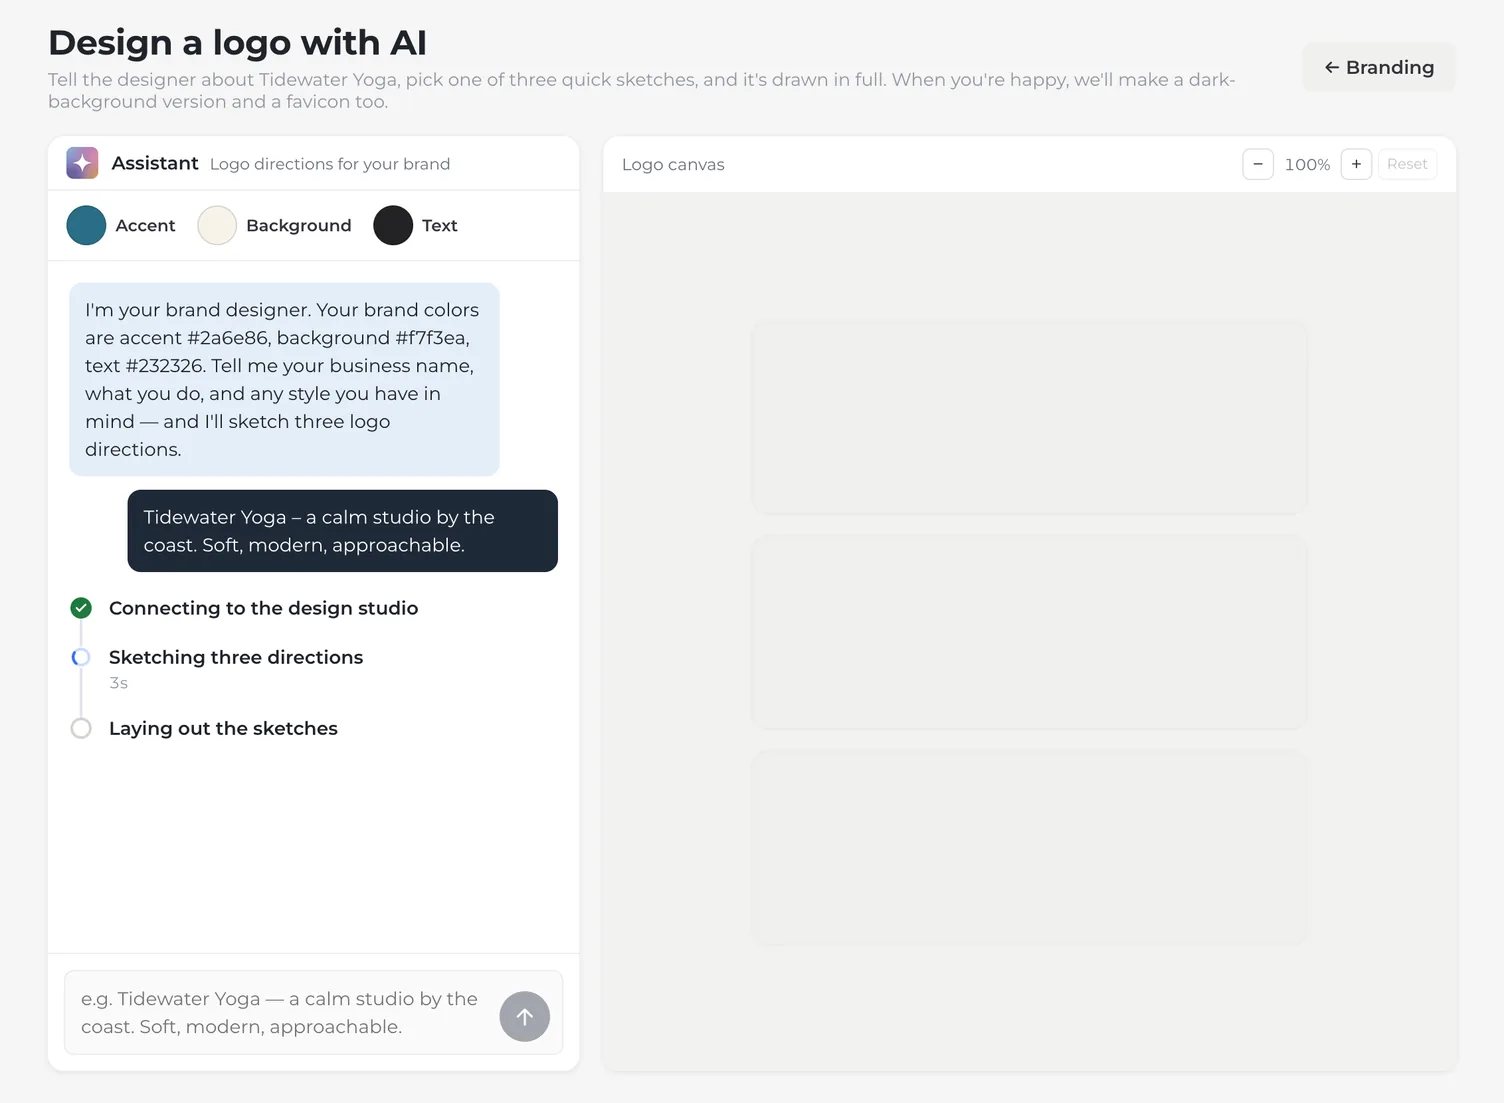Click the assistant intro message bubble
The width and height of the screenshot is (1504, 1103).
click(x=284, y=379)
